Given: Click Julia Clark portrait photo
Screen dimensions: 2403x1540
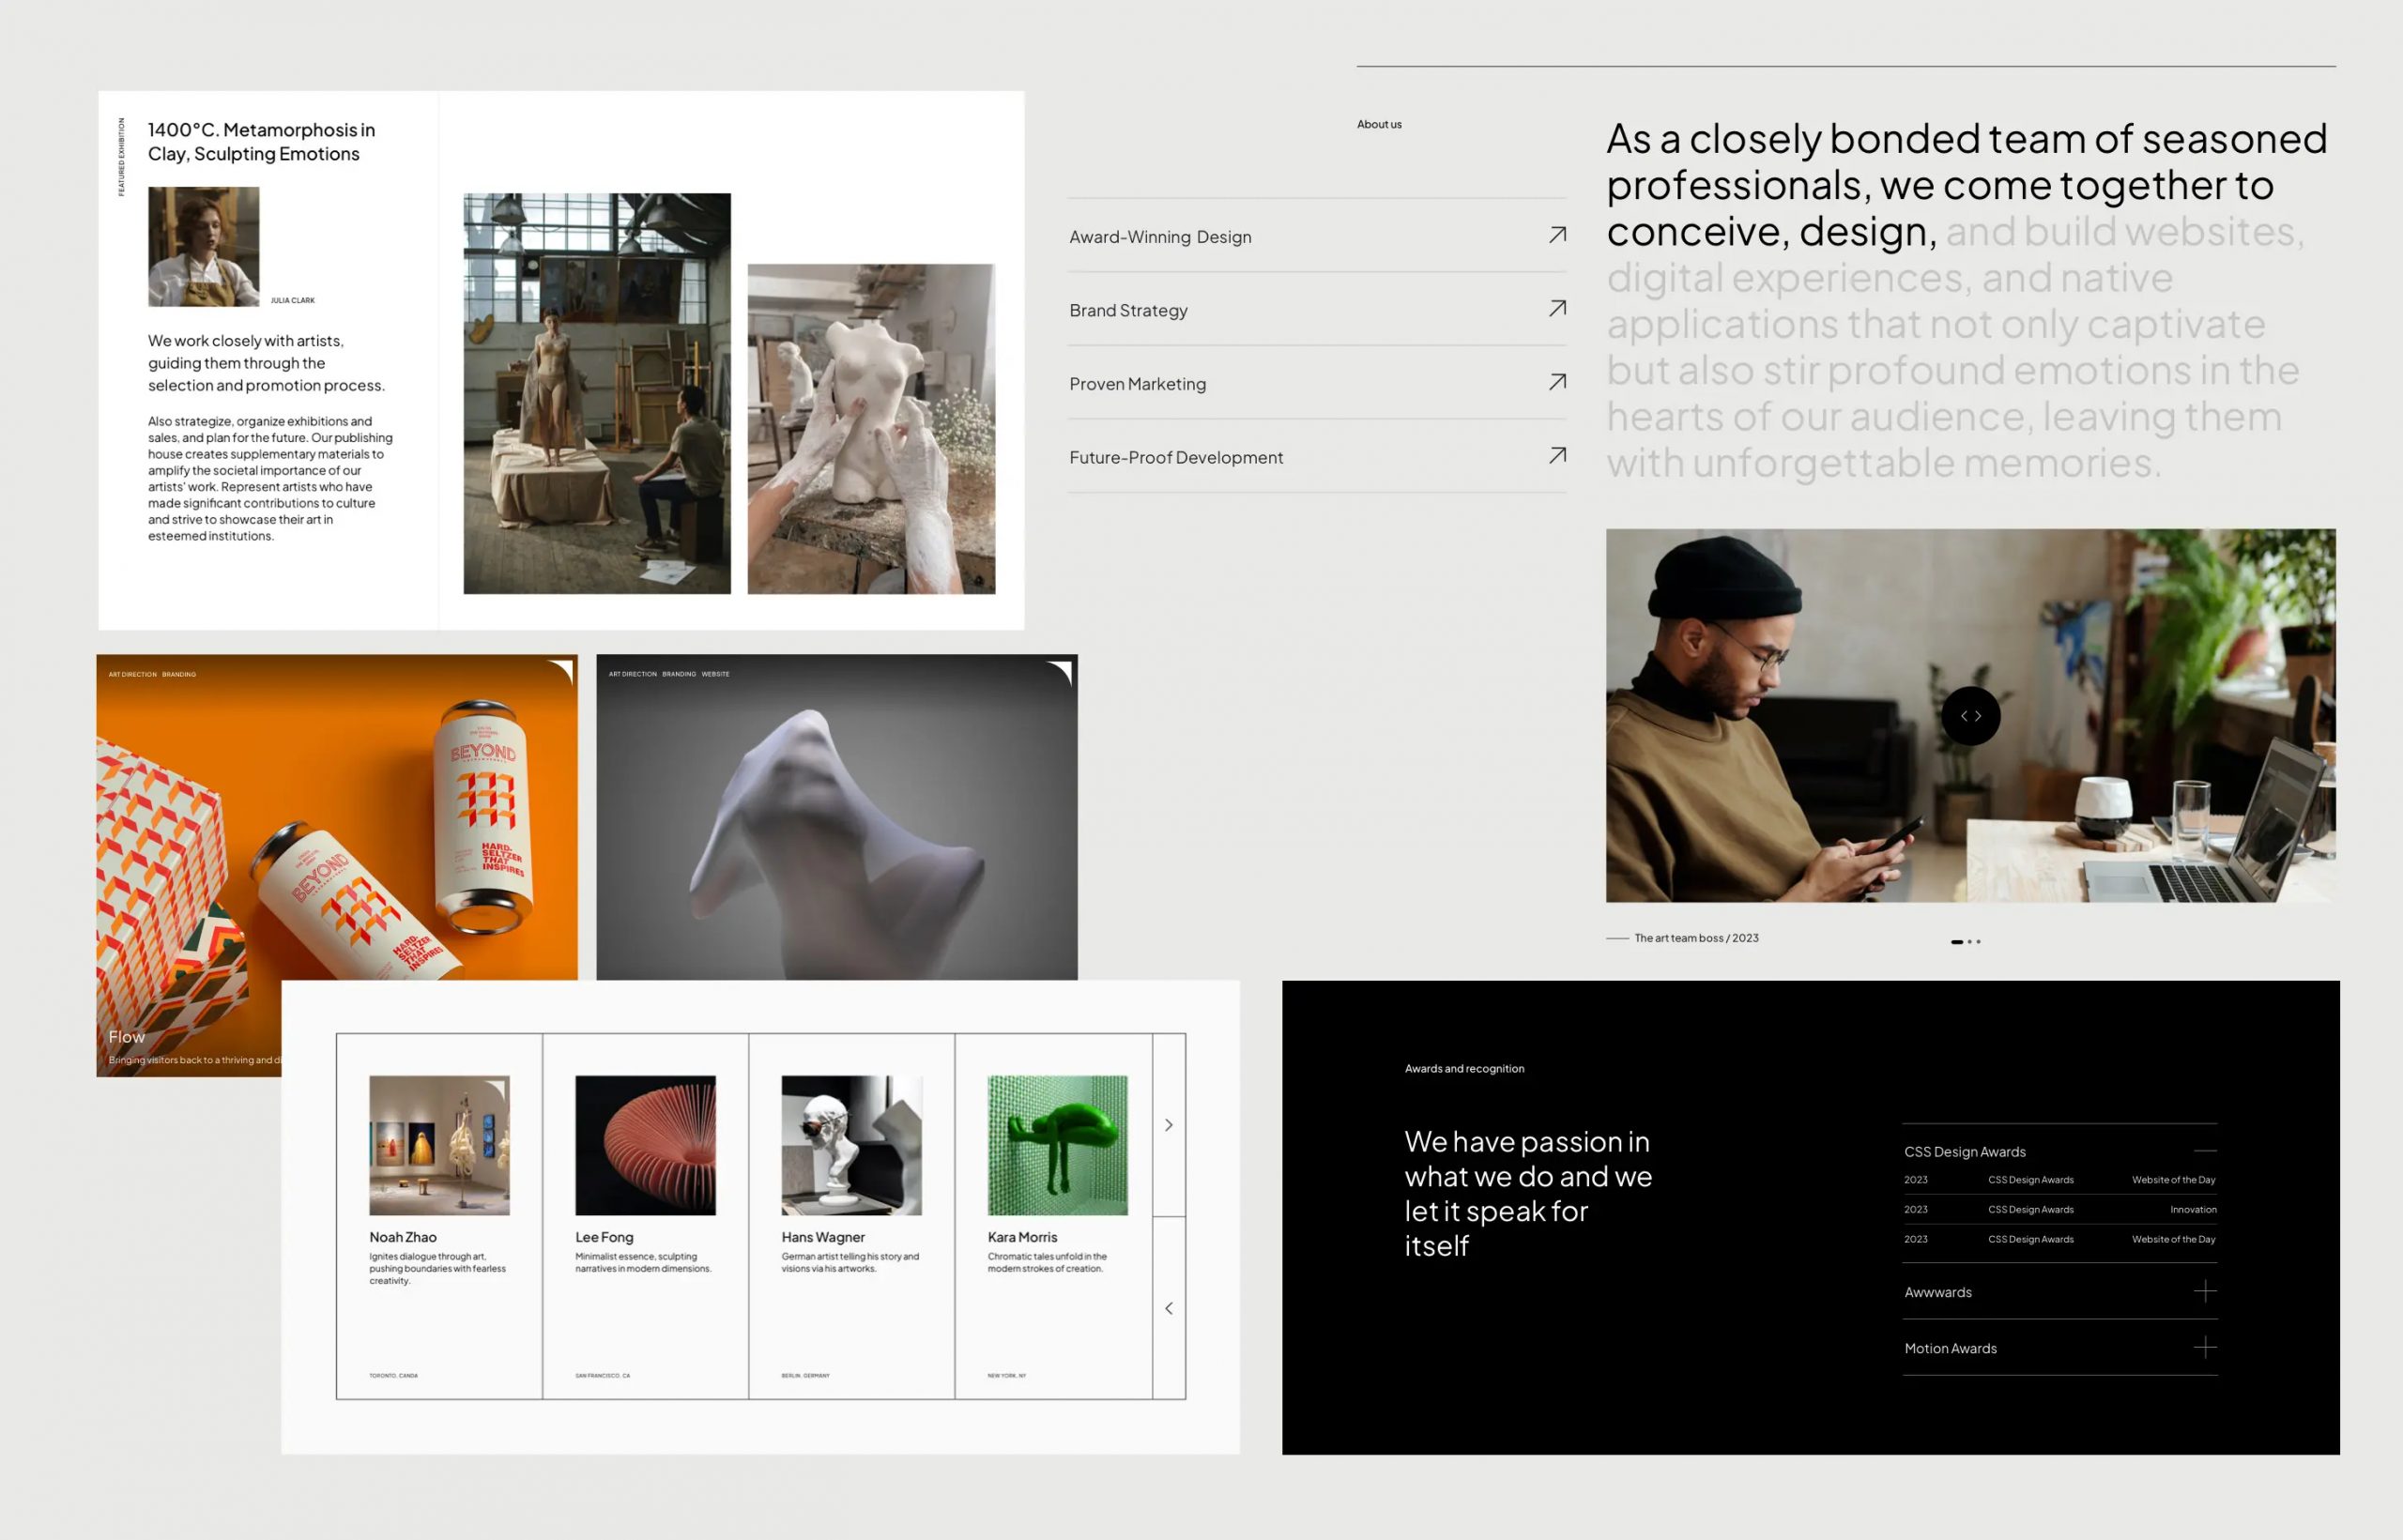Looking at the screenshot, I should (203, 246).
